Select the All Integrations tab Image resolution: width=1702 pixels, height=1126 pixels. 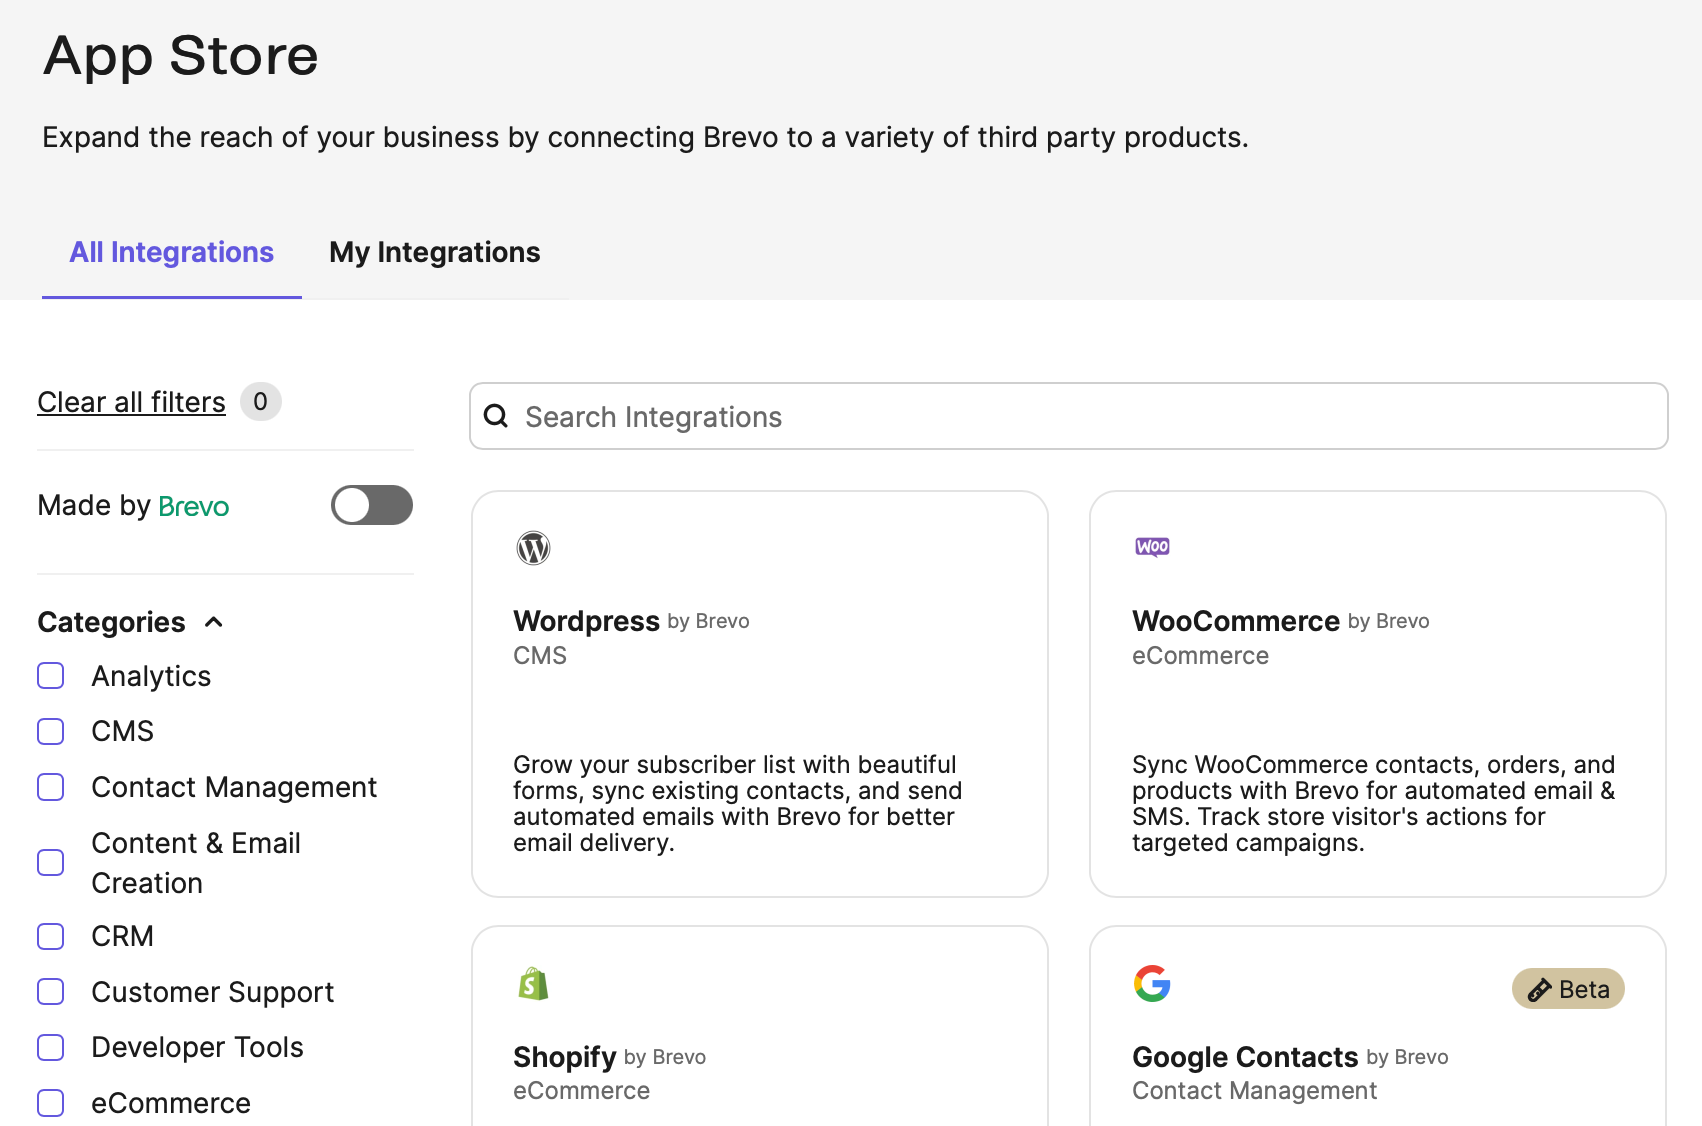coord(171,252)
